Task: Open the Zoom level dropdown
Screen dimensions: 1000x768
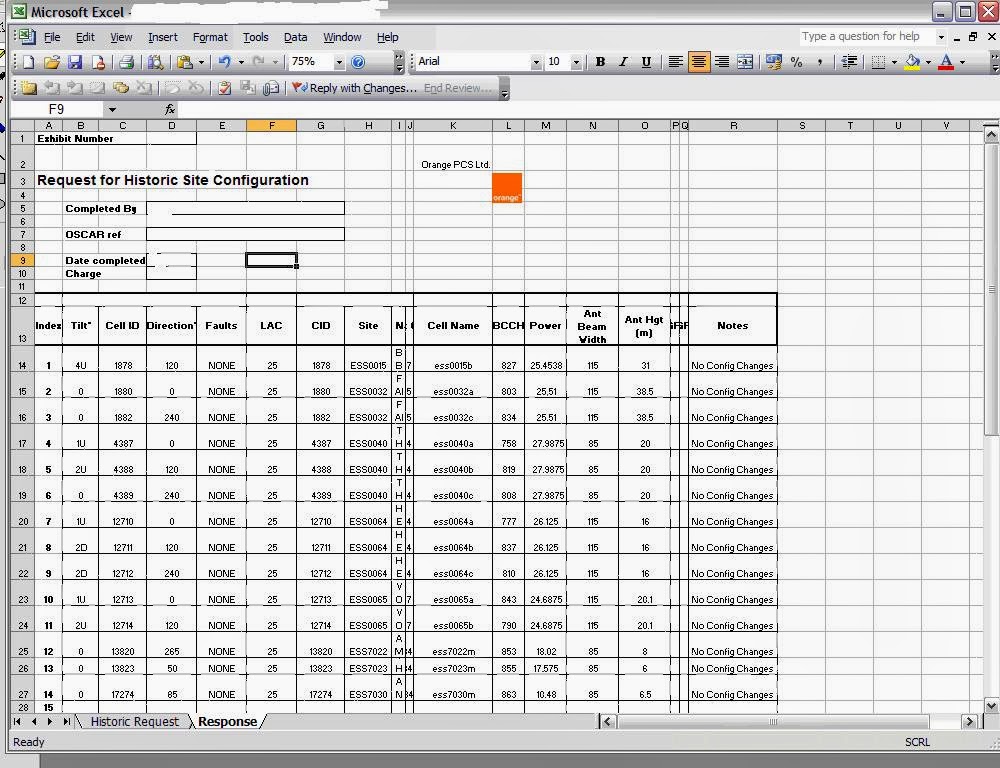Action: tap(337, 61)
